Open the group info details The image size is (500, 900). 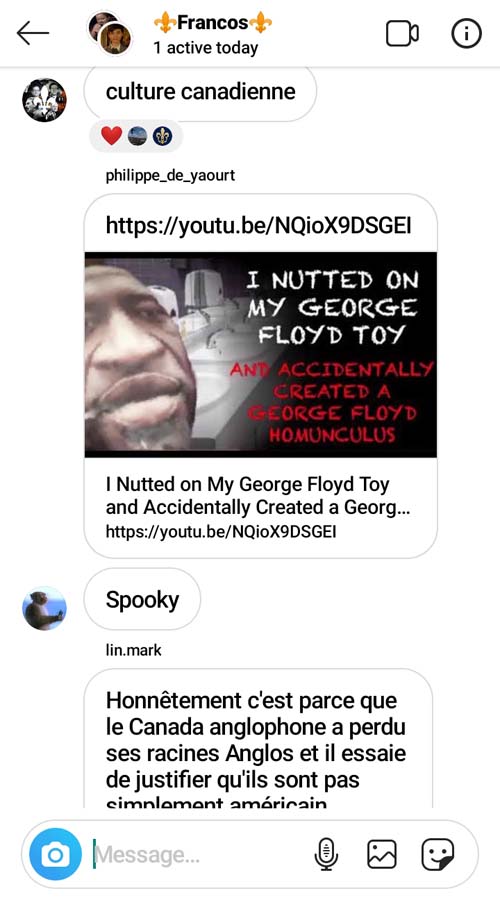click(466, 34)
